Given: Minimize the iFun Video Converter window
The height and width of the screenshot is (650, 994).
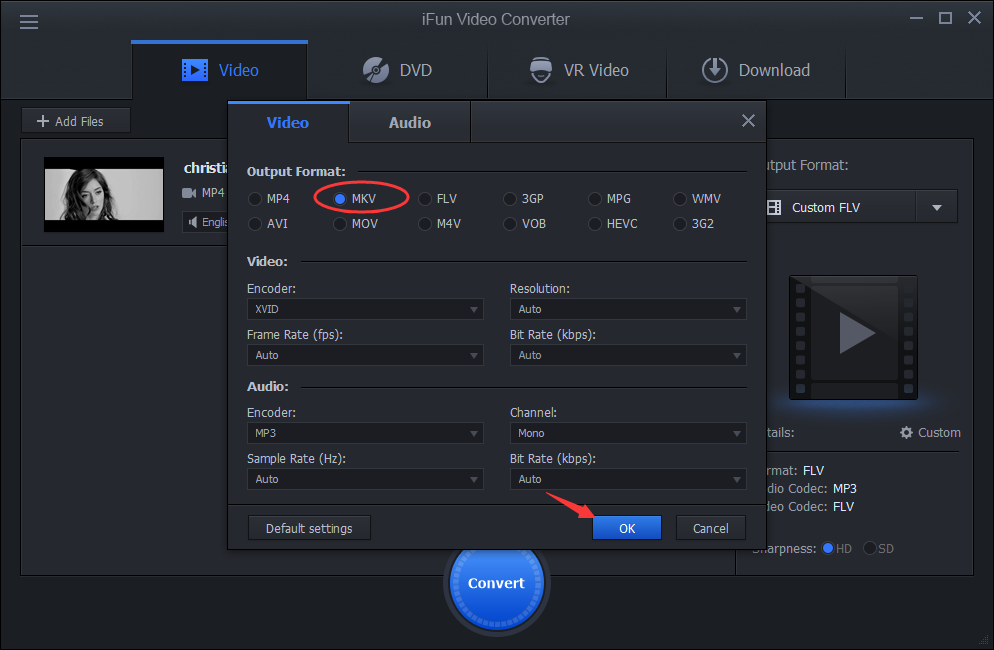Looking at the screenshot, I should tap(916, 18).
